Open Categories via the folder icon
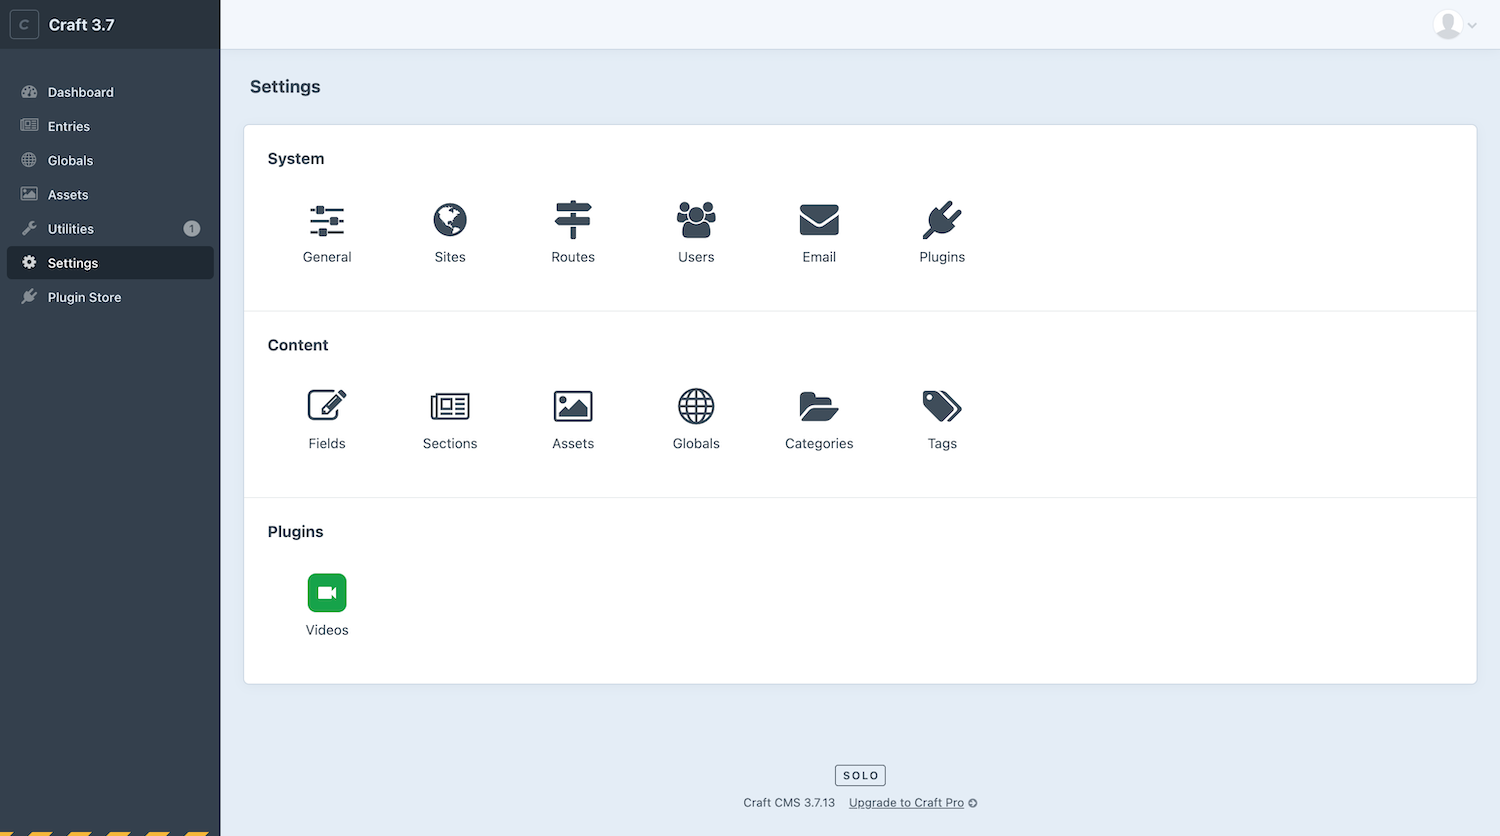1500x836 pixels. click(x=819, y=406)
